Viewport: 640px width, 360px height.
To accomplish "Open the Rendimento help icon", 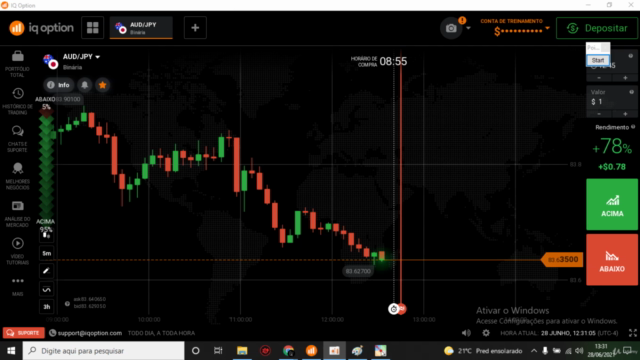I will pos(633,127).
